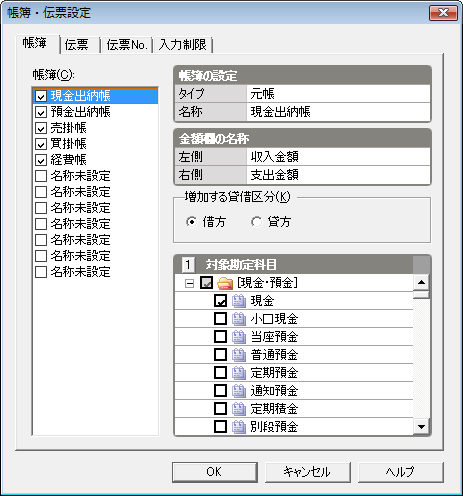Viewport: 463px width, 496px height.
Task: Click the account icon beside 定期預金
Action: coord(239,373)
